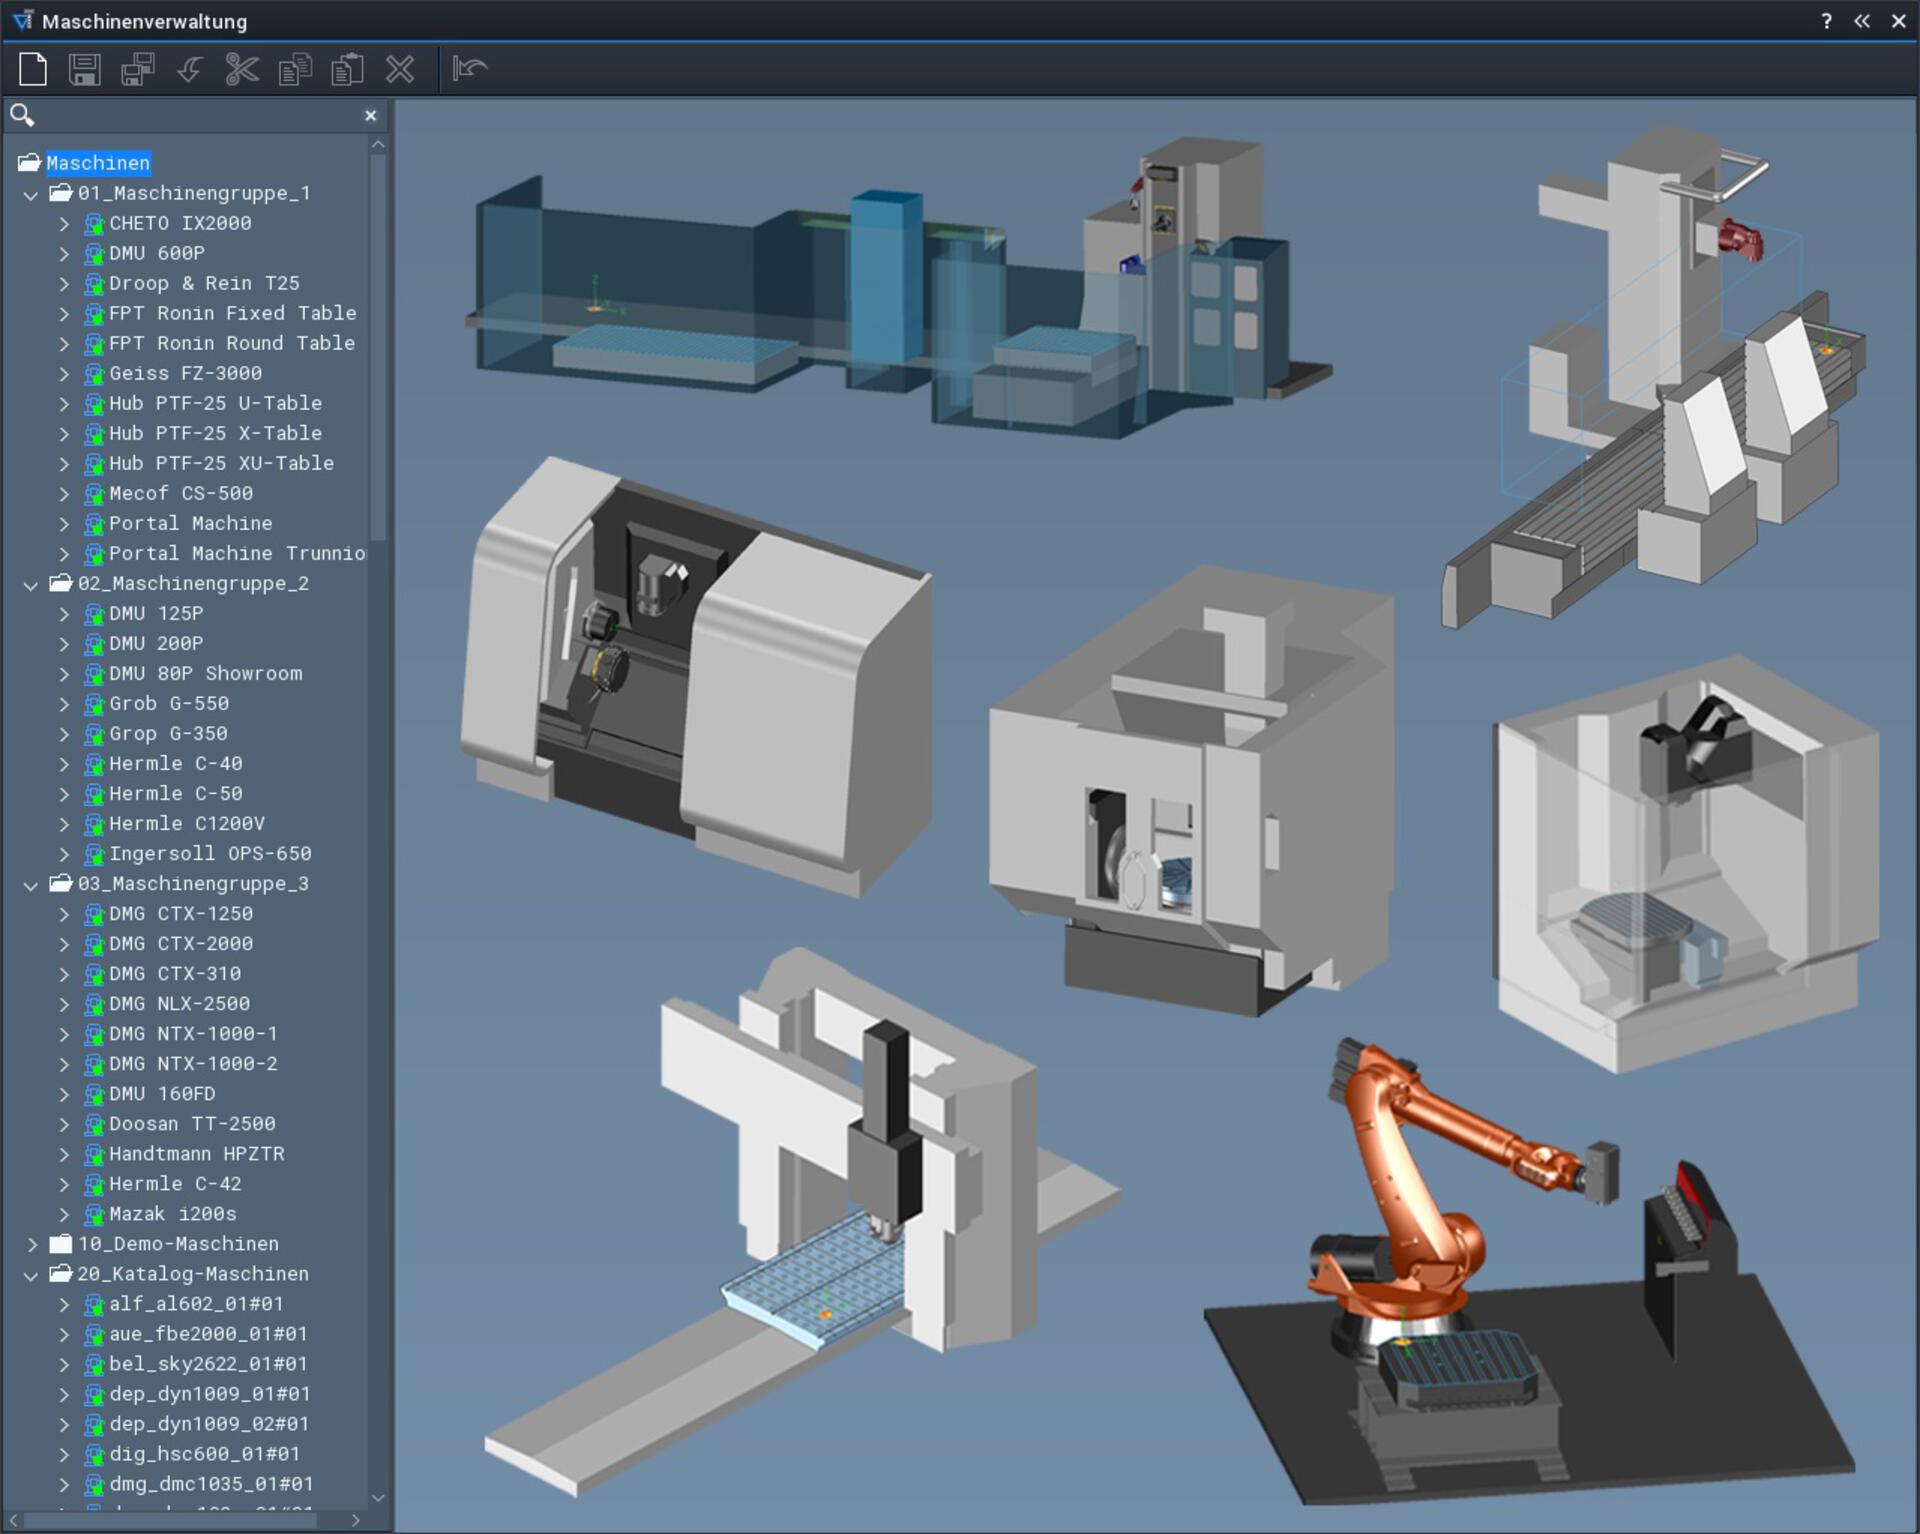Click the tree vertical scrollbar down arrow

(378, 1497)
